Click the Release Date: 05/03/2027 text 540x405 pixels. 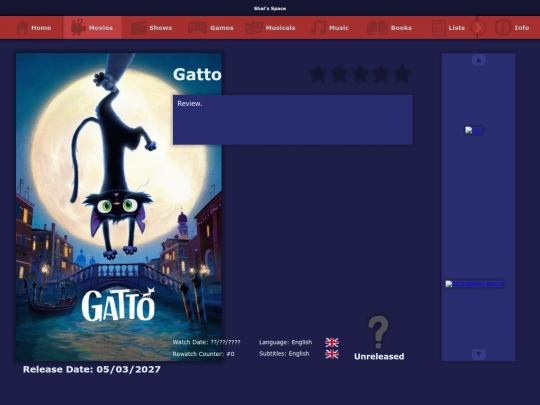(92, 370)
